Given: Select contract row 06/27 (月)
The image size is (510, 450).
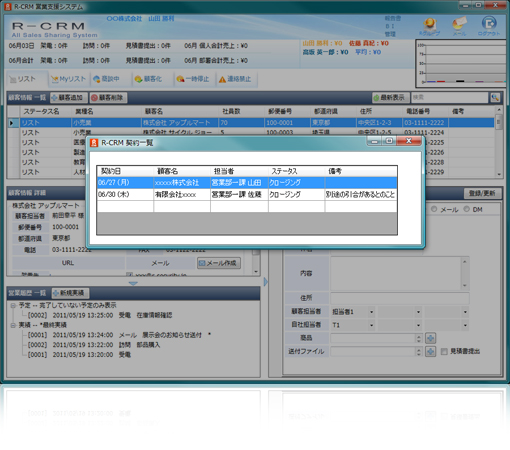Looking at the screenshot, I should [247, 183].
